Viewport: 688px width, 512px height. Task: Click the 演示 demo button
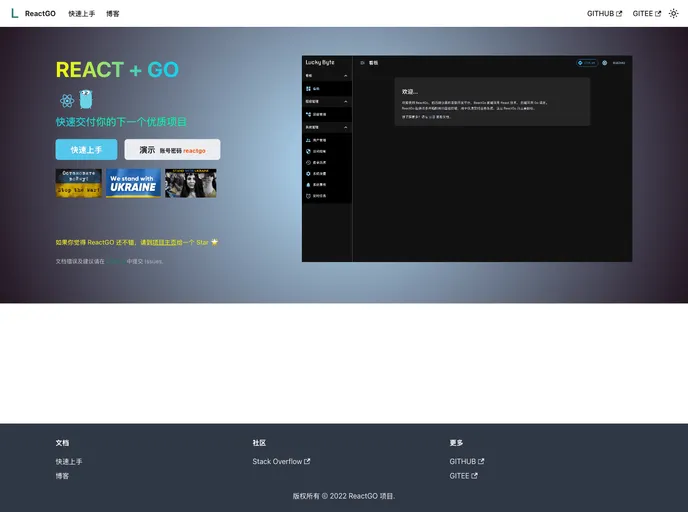[x=172, y=150]
